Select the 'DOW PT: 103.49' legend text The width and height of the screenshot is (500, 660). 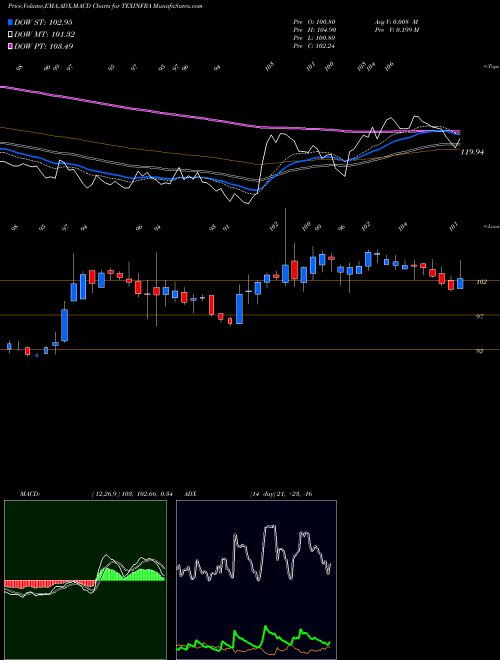(44, 46)
